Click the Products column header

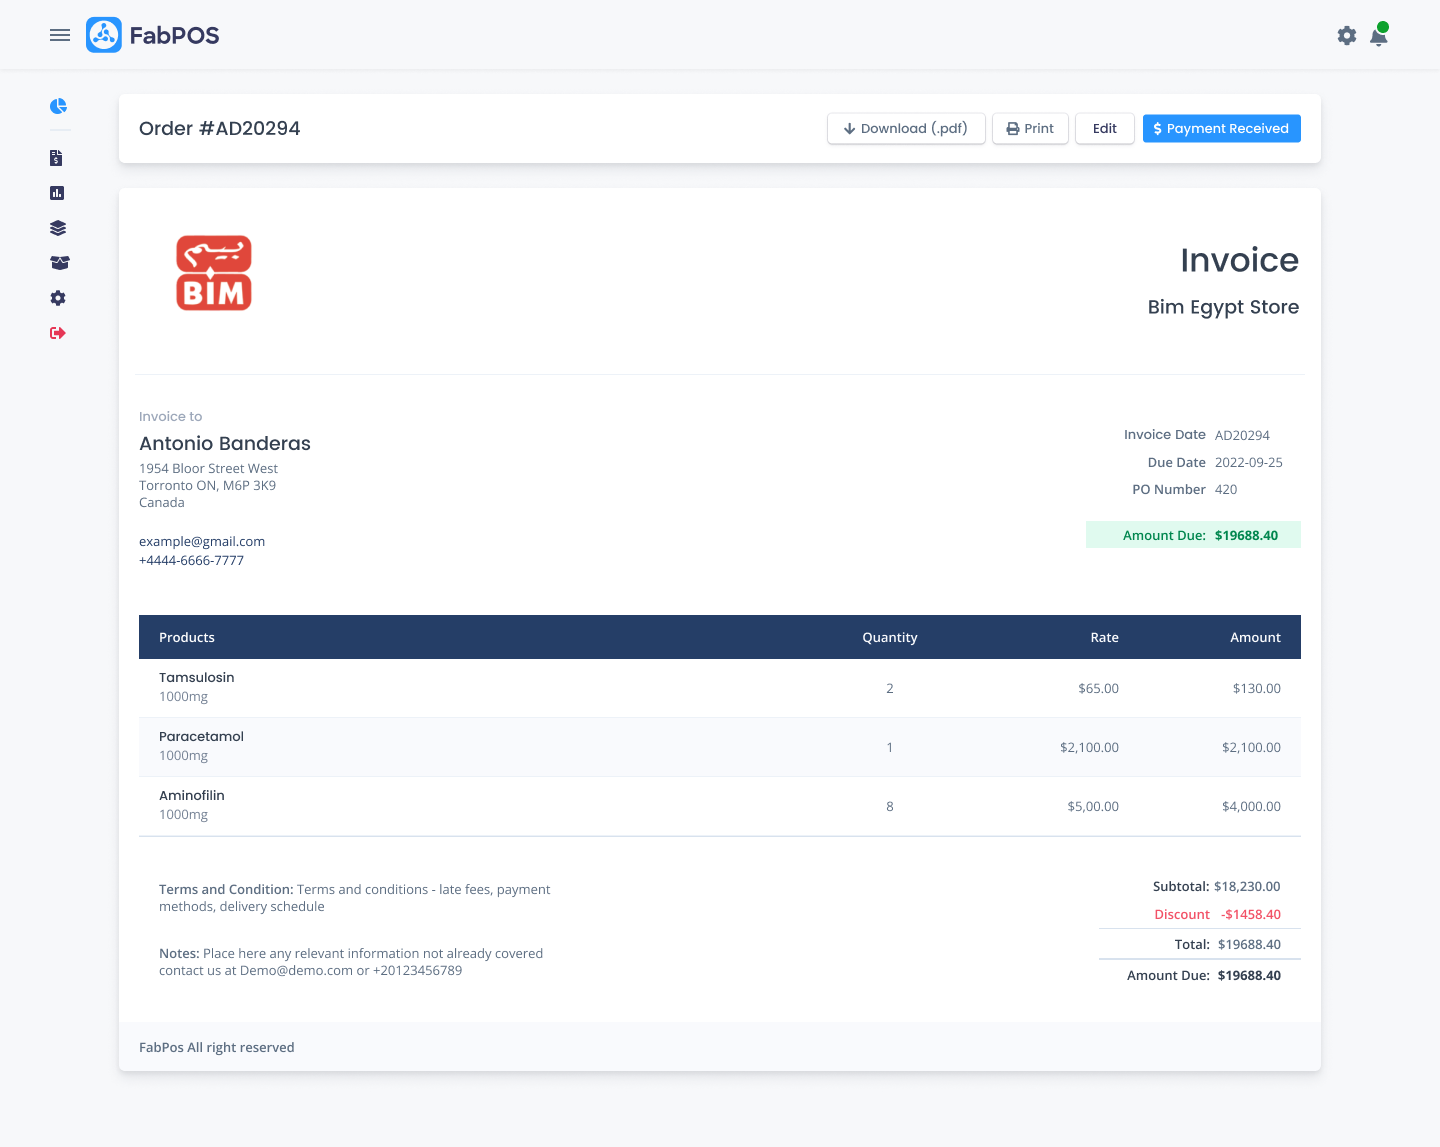187,637
